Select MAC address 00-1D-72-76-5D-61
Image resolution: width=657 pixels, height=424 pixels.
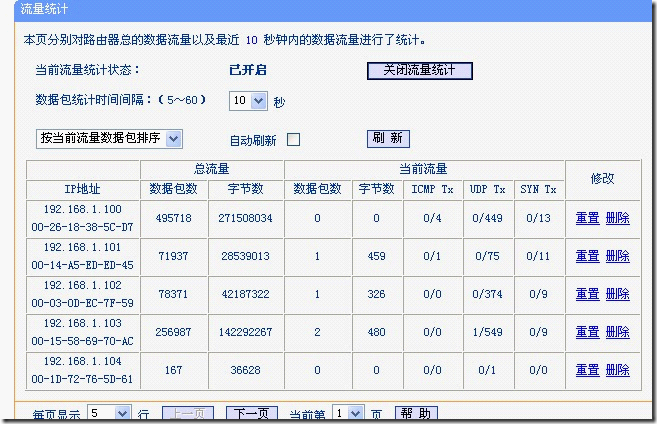point(83,379)
